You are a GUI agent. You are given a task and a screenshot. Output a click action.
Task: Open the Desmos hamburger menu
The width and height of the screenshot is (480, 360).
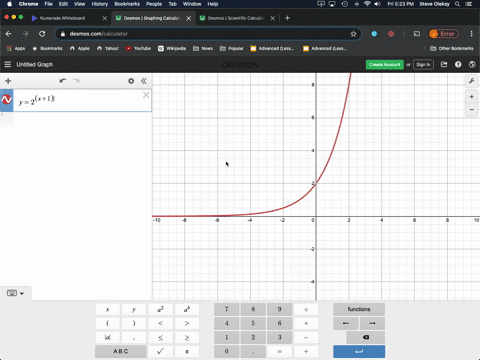8,64
